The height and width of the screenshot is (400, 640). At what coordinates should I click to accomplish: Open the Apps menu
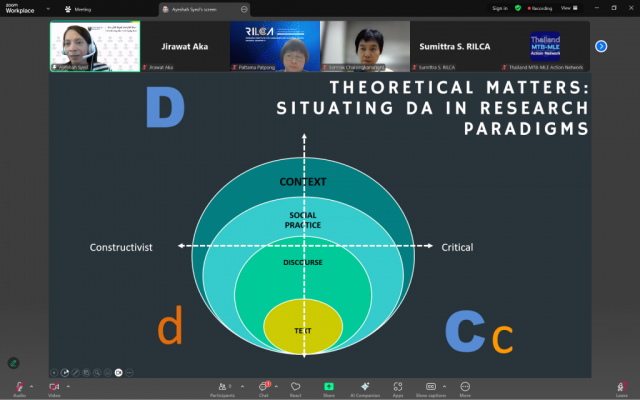point(398,387)
